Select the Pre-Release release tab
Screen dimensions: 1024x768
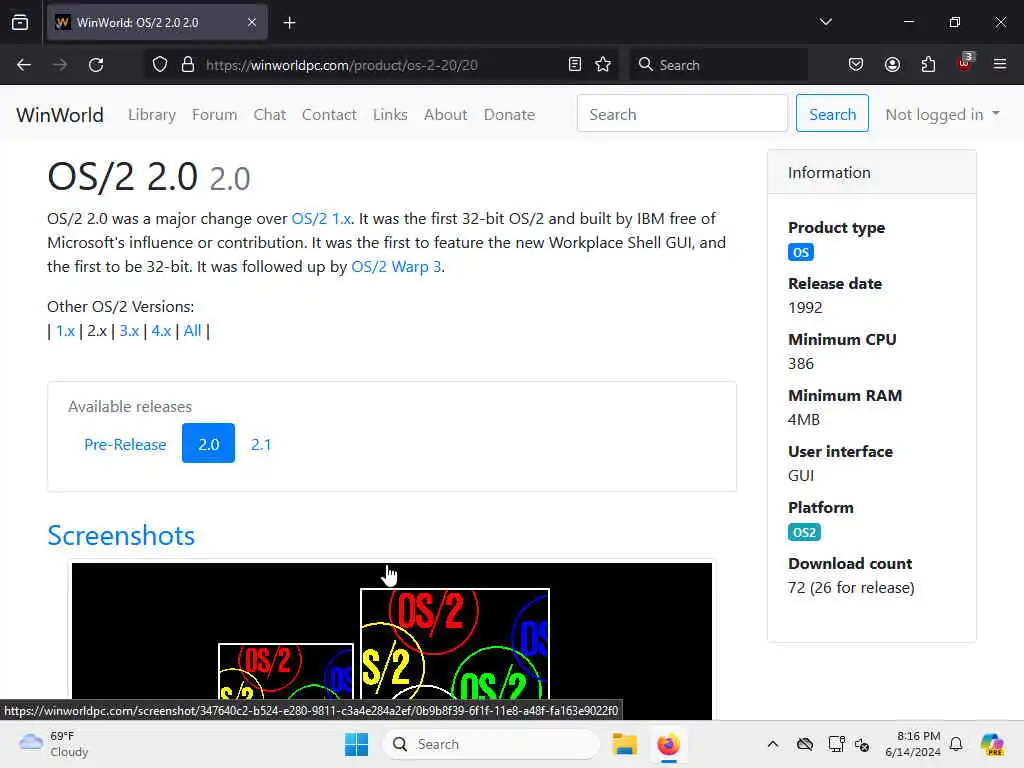point(125,444)
